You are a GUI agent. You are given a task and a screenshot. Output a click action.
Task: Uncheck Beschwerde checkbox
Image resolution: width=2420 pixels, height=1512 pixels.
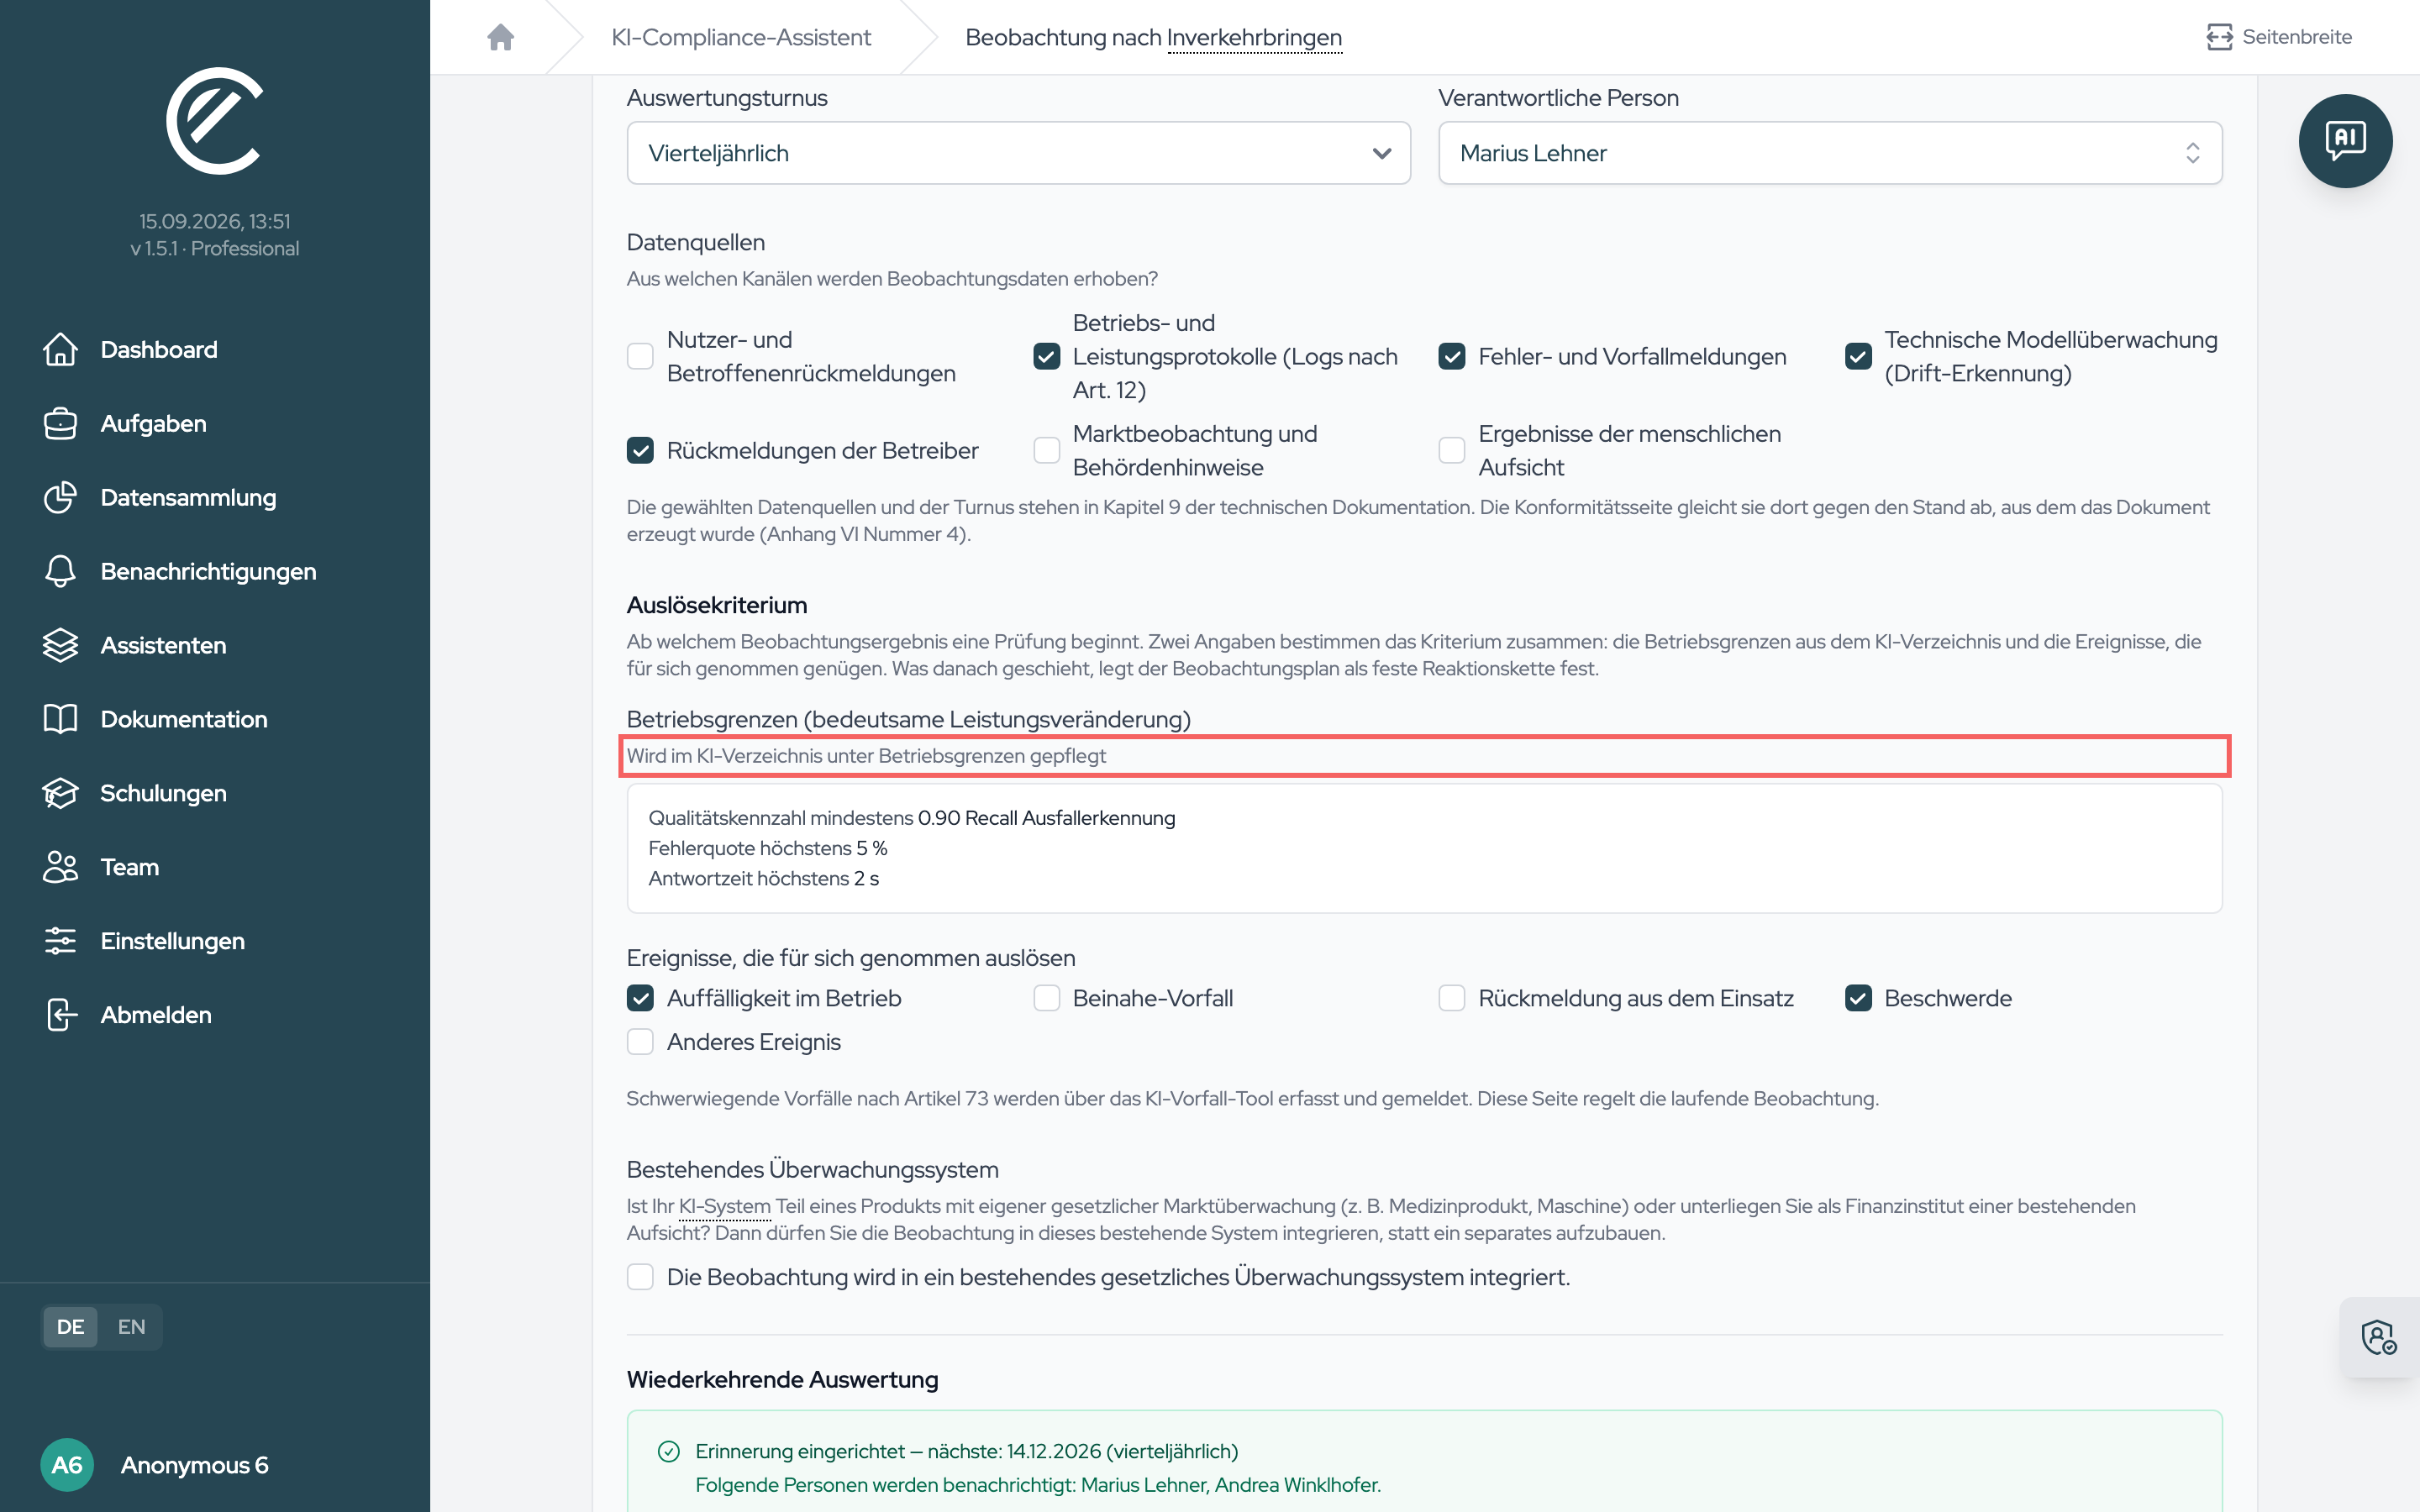(1858, 998)
